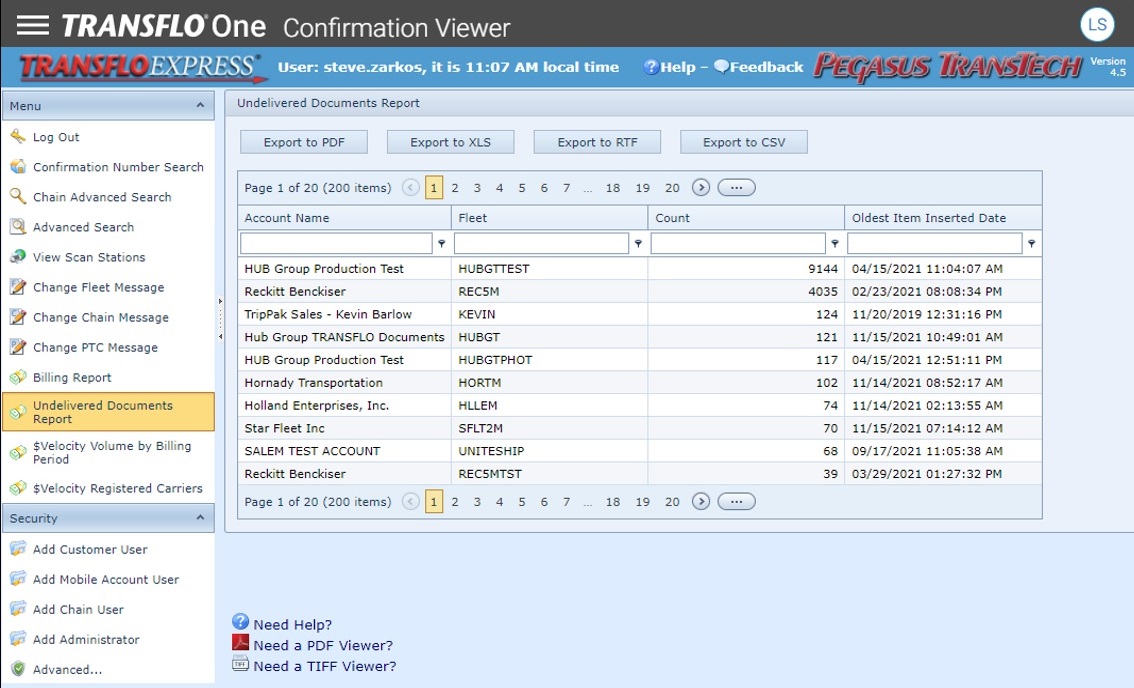Sort by the Account Name column header

(x=344, y=218)
